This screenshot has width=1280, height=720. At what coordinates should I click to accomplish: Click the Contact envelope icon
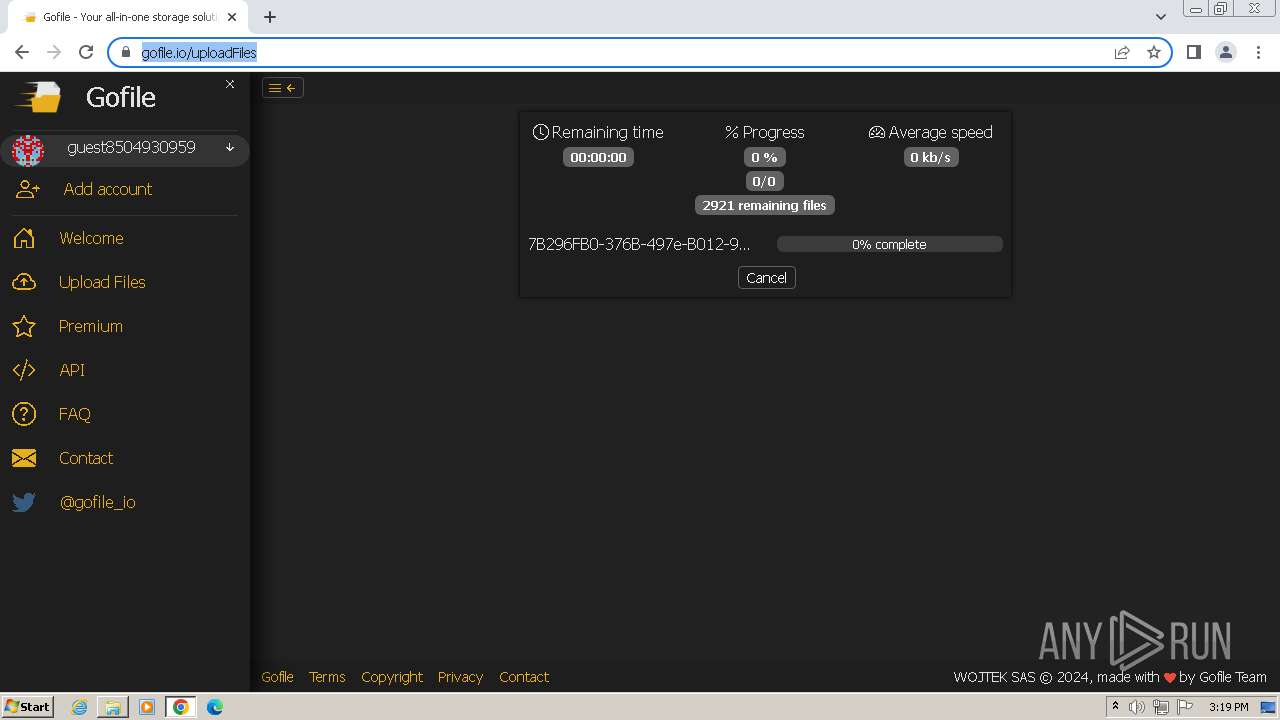point(24,458)
